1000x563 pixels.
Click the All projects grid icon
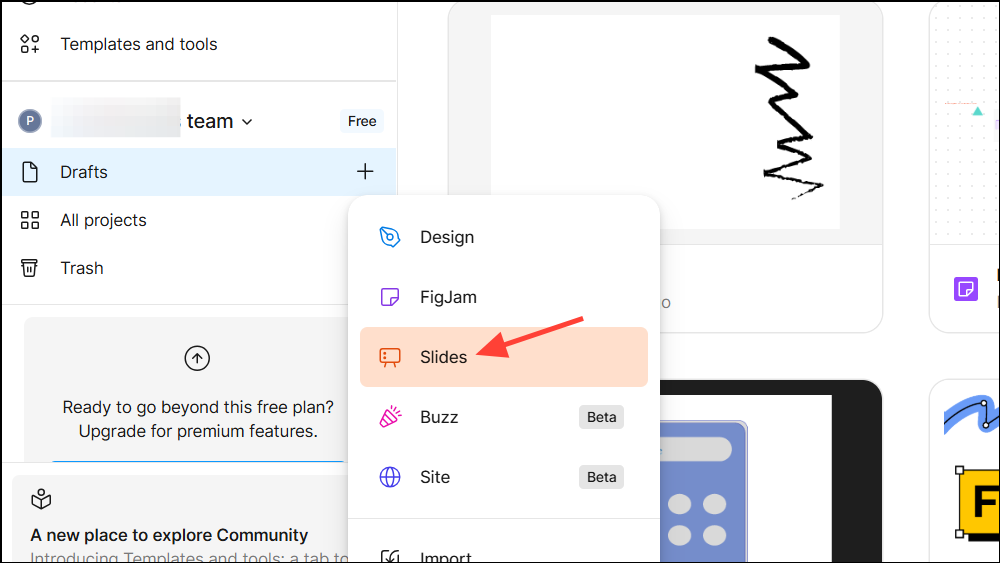30,220
